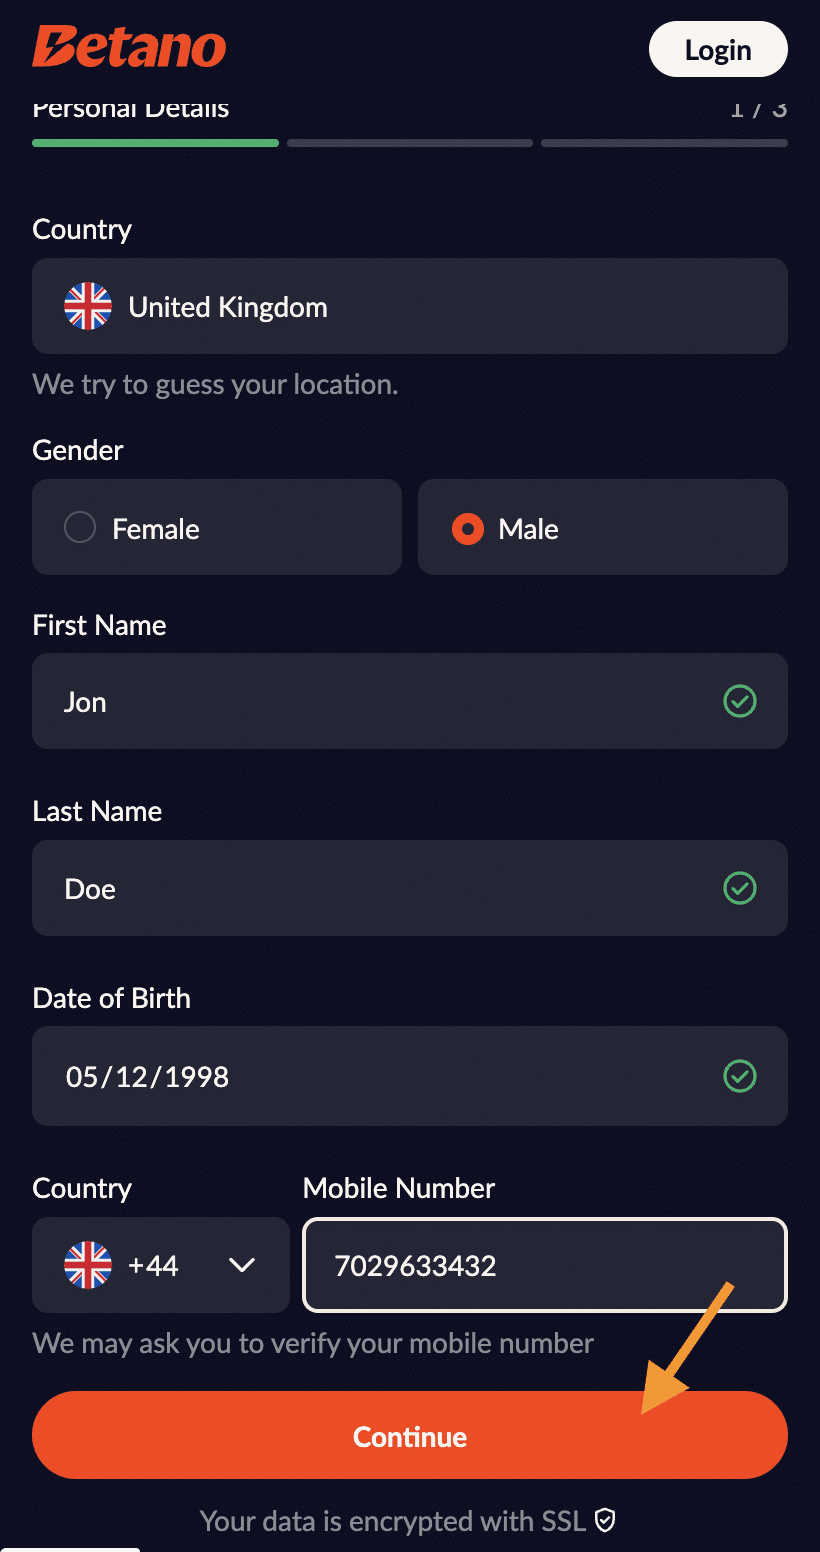Open the United Kingdom country selector
The height and width of the screenshot is (1552, 820).
(410, 306)
